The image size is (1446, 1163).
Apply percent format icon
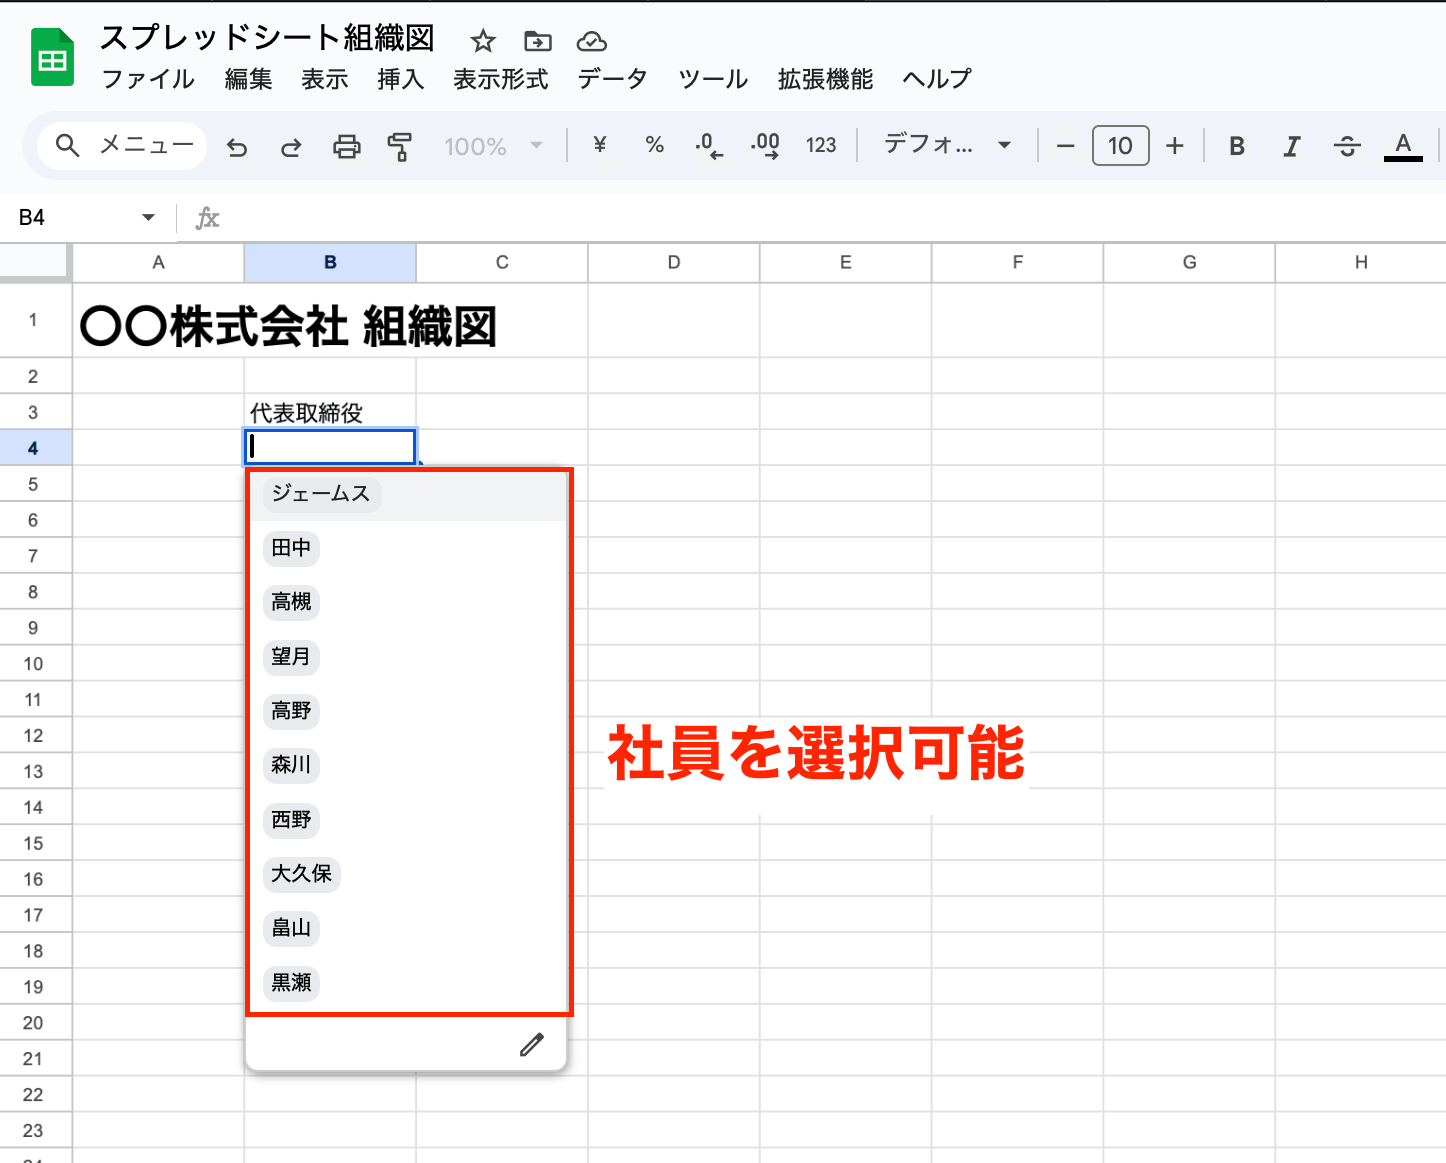point(655,146)
